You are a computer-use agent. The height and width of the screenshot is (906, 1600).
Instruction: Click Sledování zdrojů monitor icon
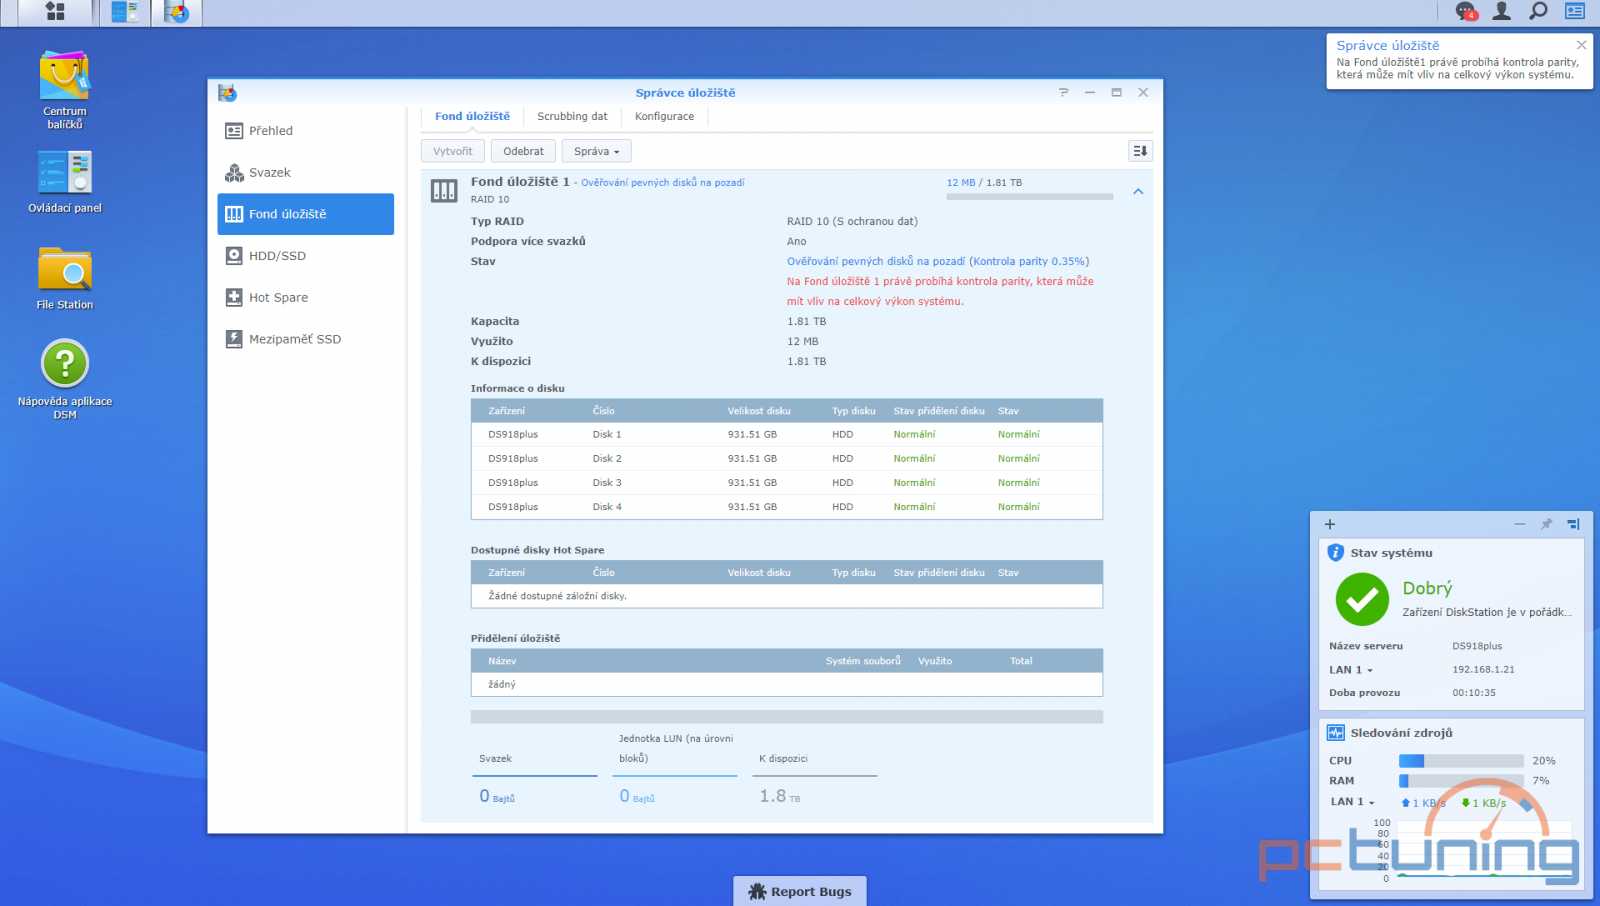coord(1336,733)
